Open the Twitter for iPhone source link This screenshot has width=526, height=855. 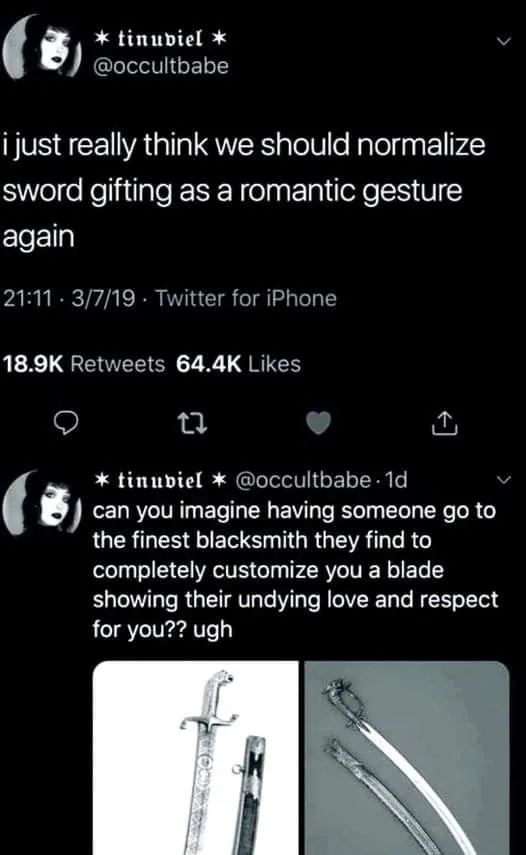[246, 298]
